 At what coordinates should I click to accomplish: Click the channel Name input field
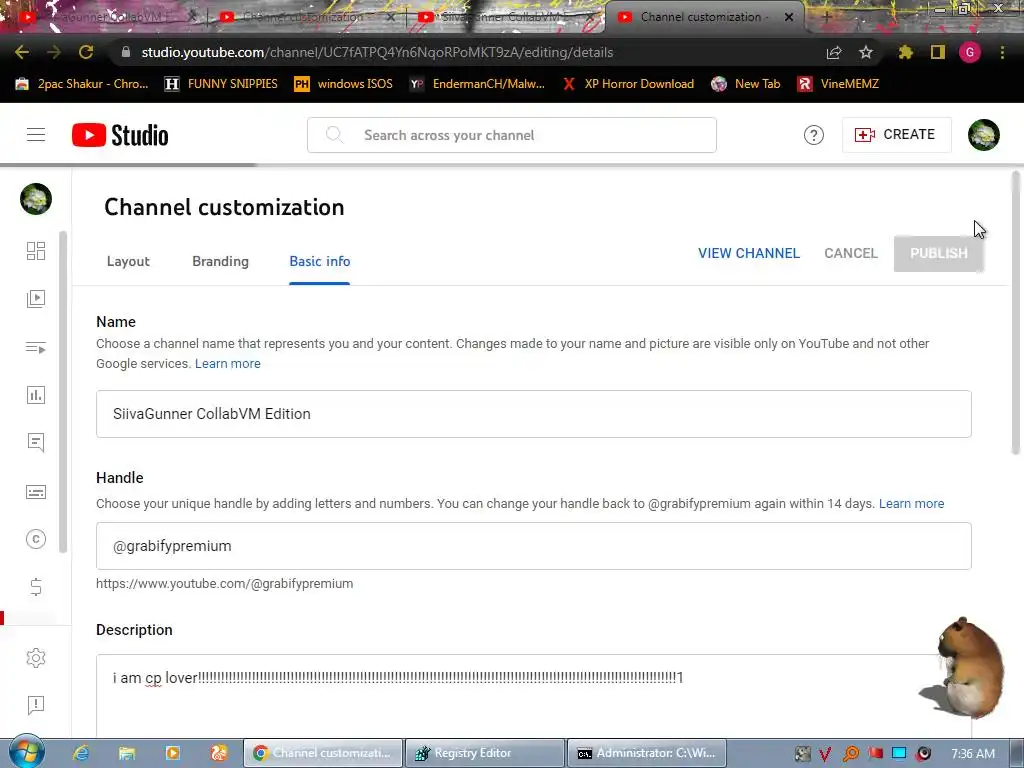[x=534, y=414]
